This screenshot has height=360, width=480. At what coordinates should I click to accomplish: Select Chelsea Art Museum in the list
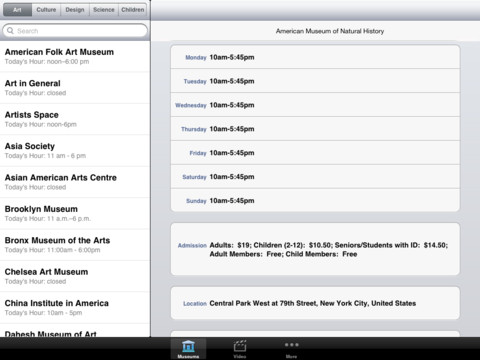[75, 276]
